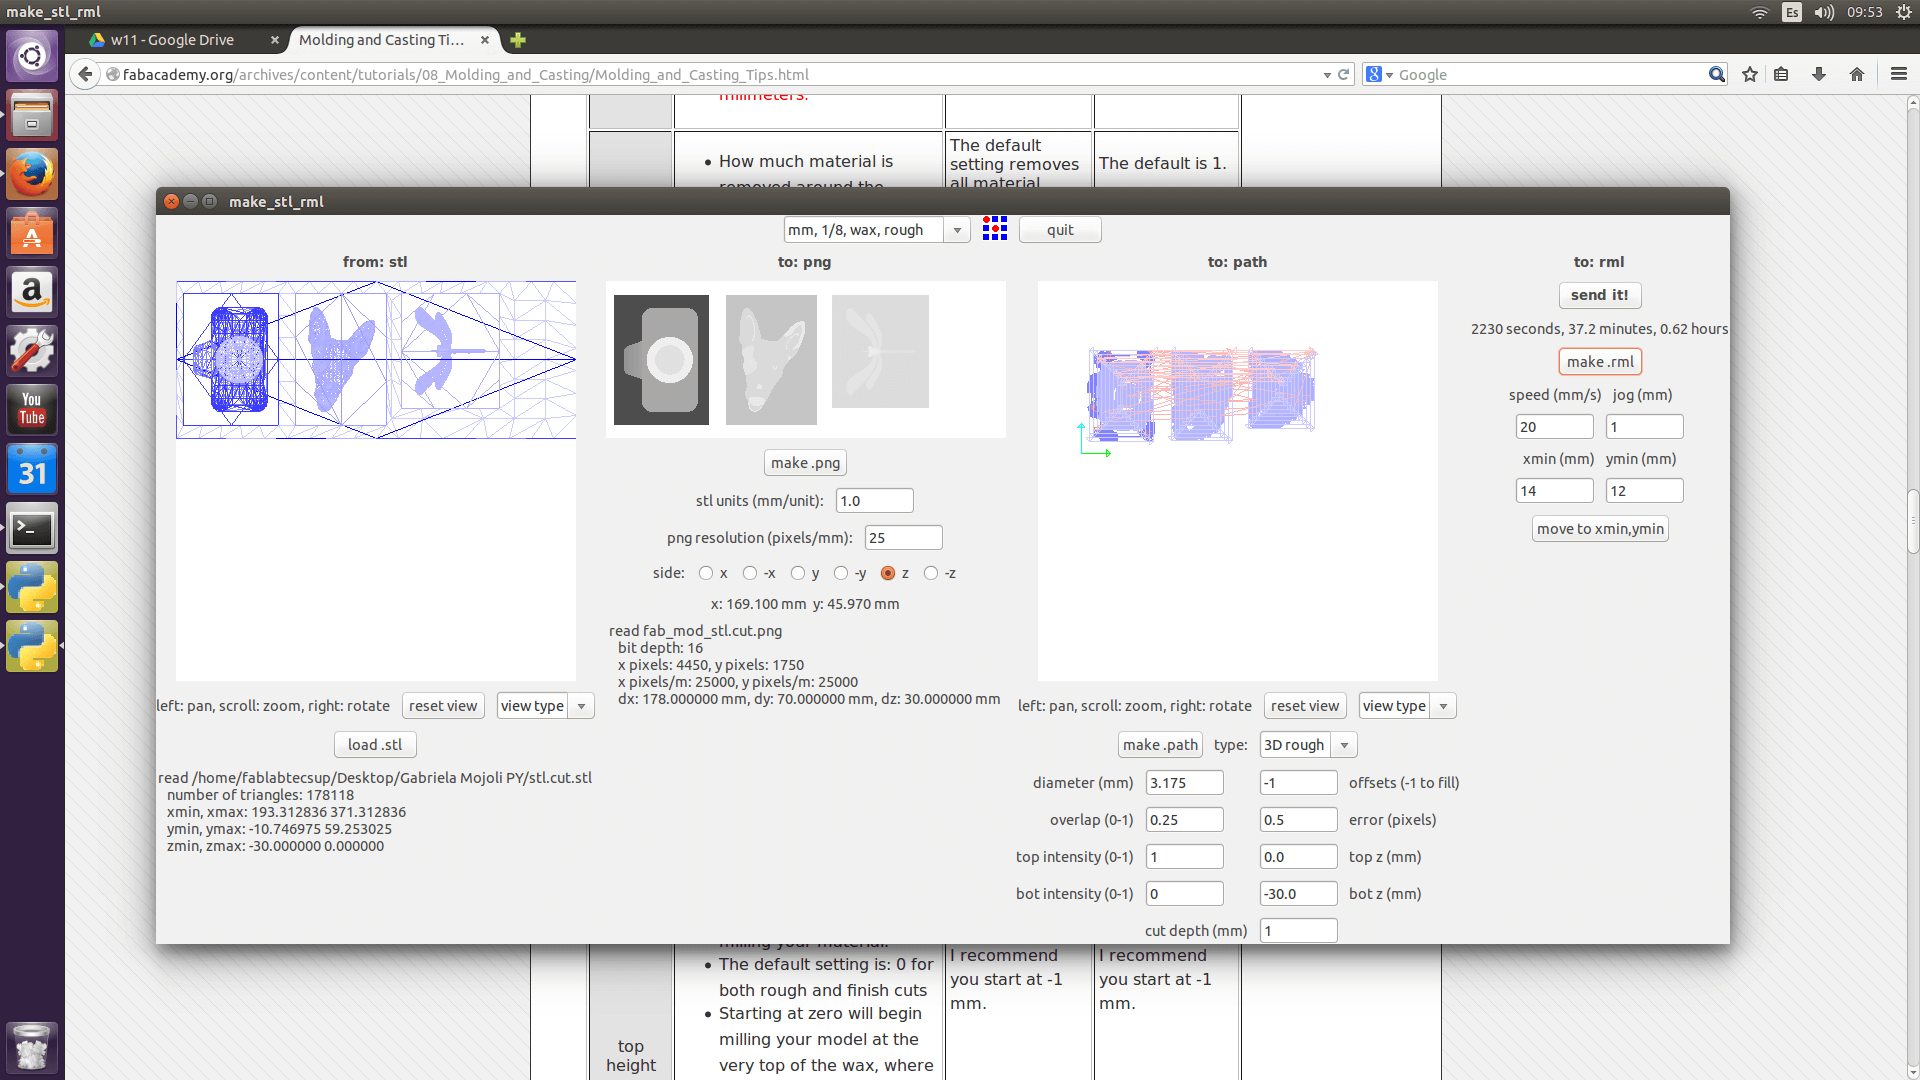The image size is (1920, 1080).
Task: Open the Es keyboard layout indicator
Action: click(1792, 12)
